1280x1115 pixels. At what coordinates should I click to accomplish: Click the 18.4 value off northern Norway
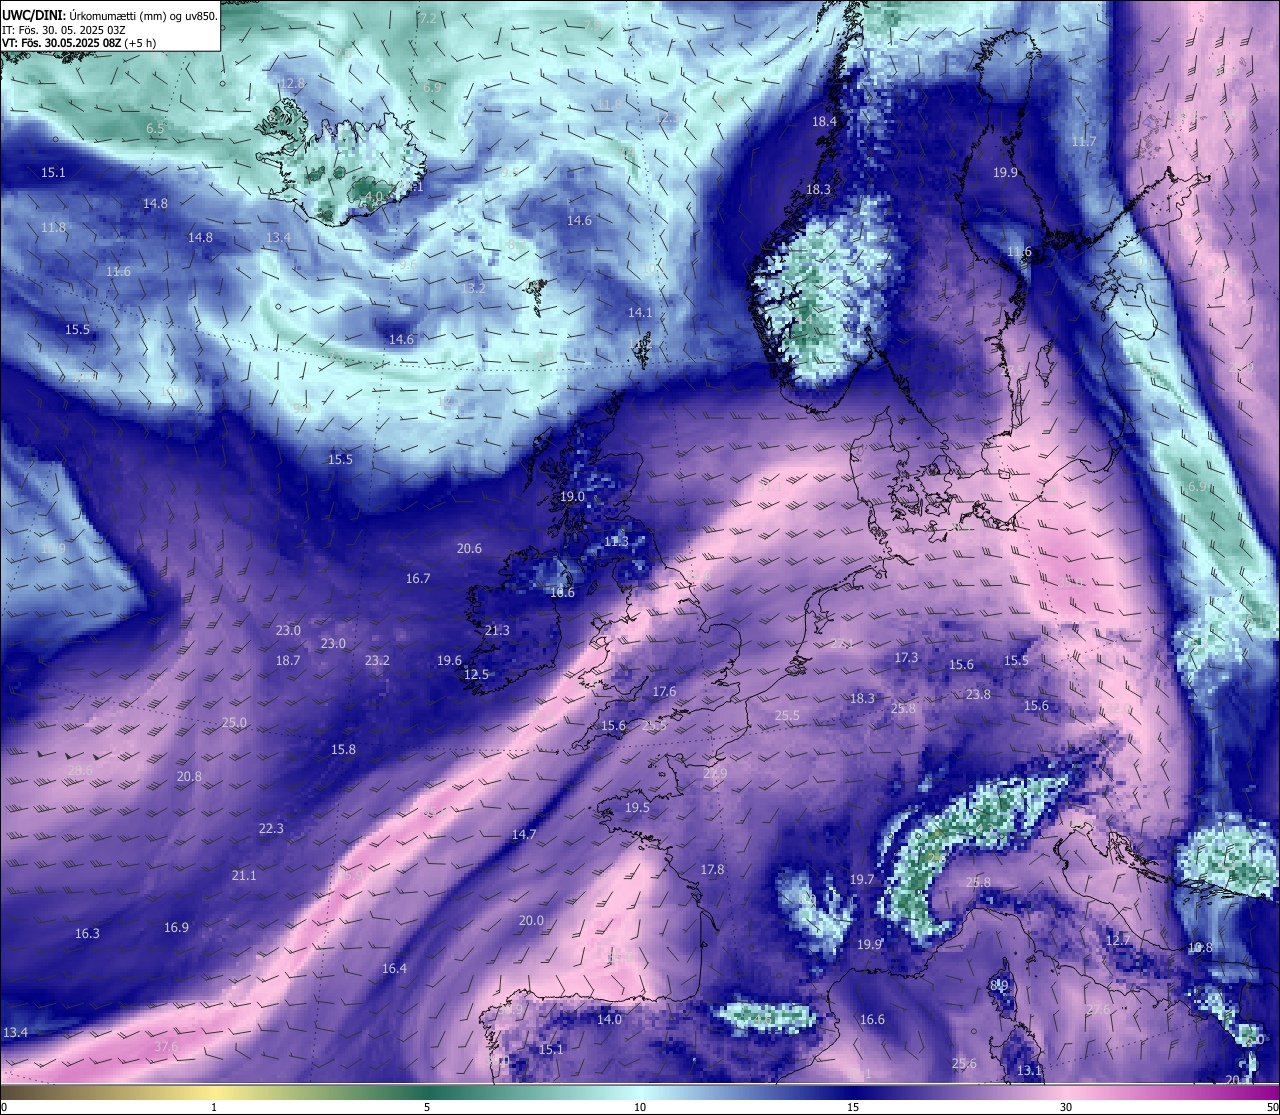(824, 121)
